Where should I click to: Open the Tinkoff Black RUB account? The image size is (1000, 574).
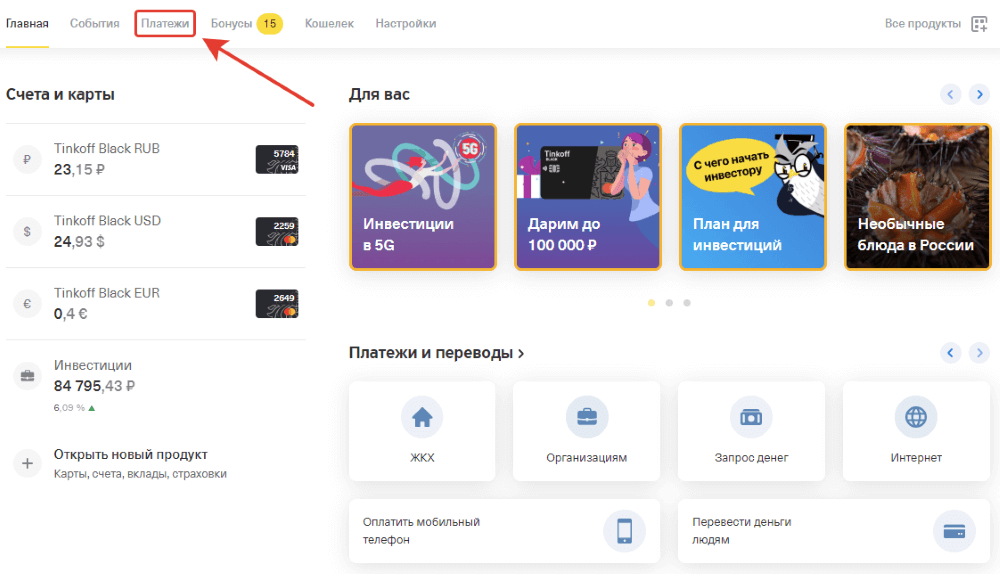[156, 159]
